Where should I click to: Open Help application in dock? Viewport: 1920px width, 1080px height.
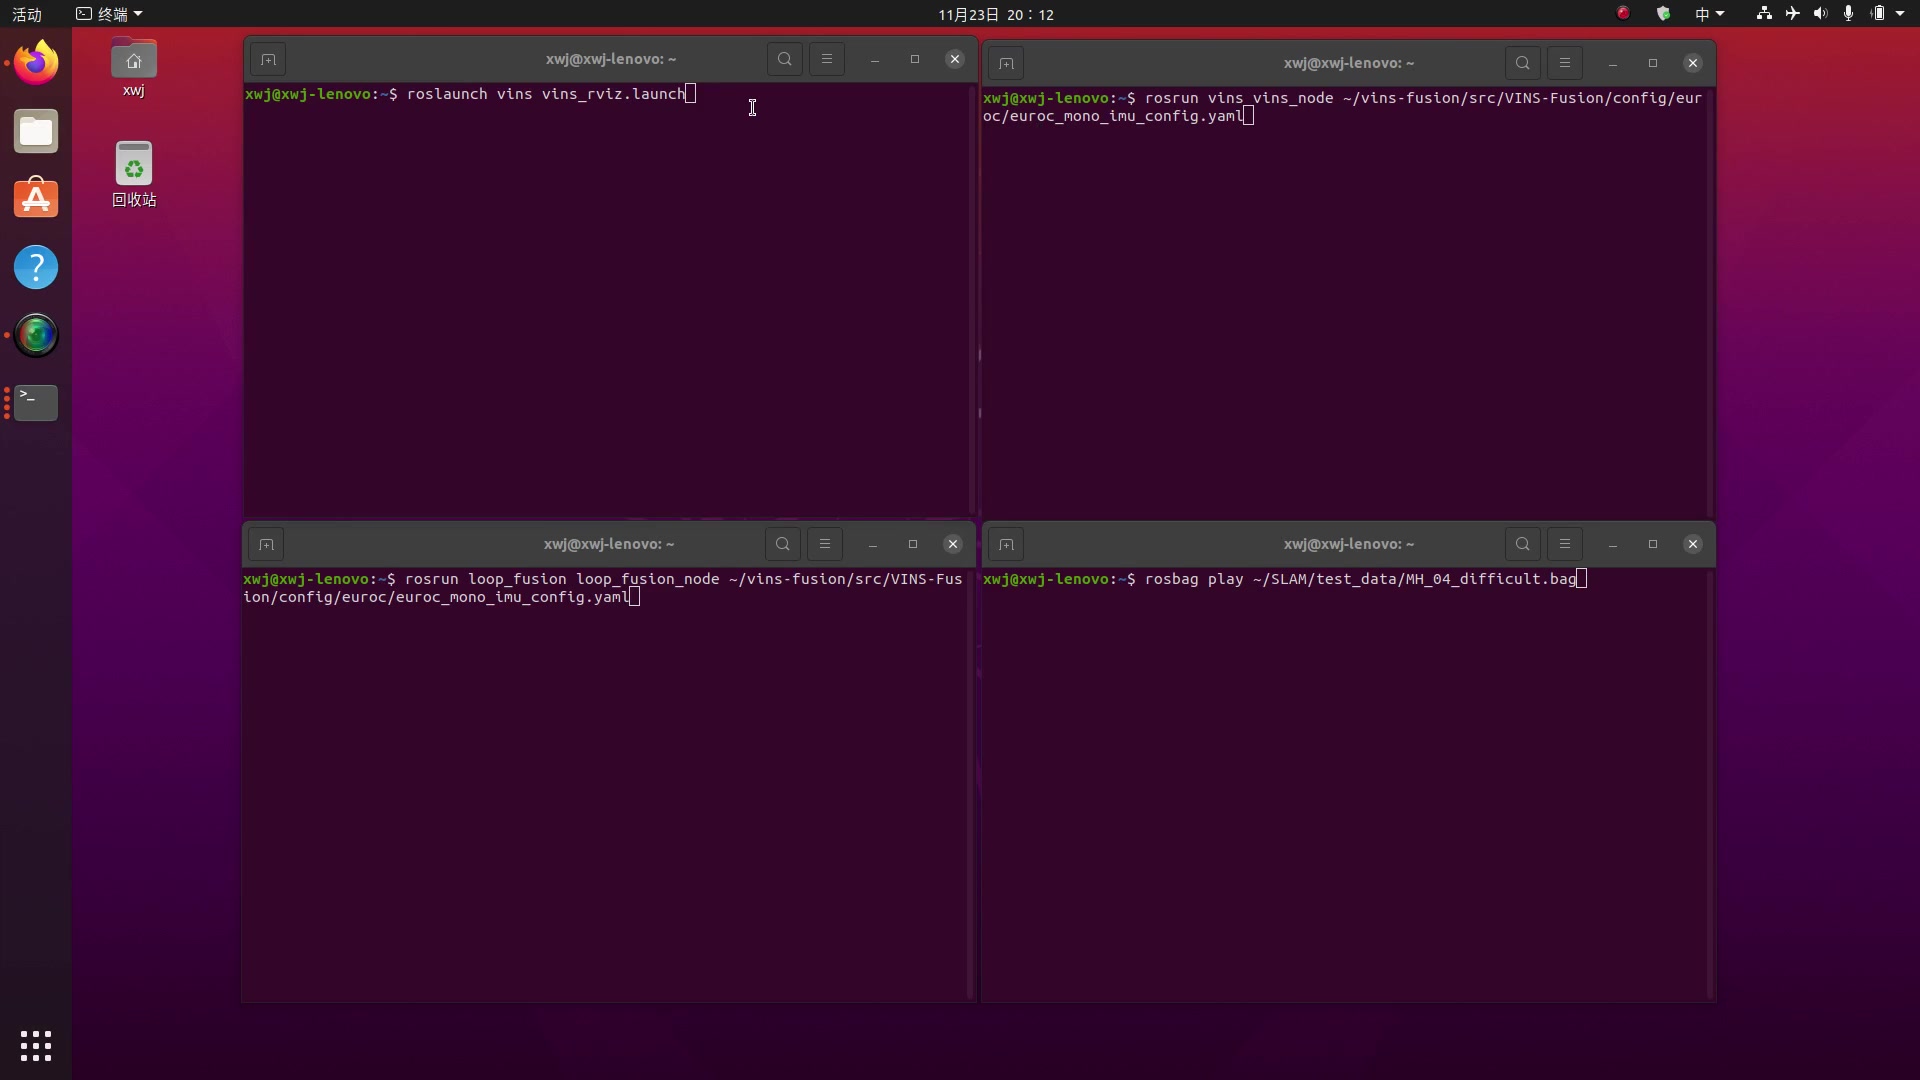pos(36,267)
